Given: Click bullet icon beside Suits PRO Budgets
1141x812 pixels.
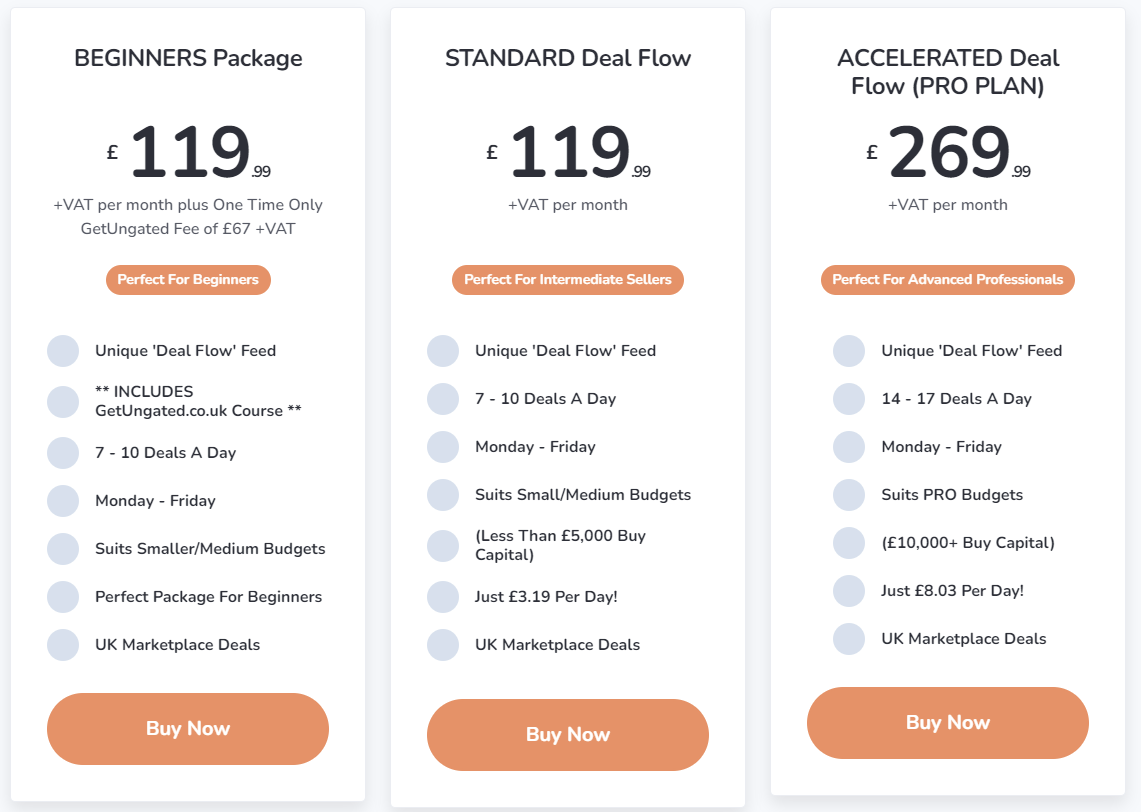Looking at the screenshot, I should (849, 495).
